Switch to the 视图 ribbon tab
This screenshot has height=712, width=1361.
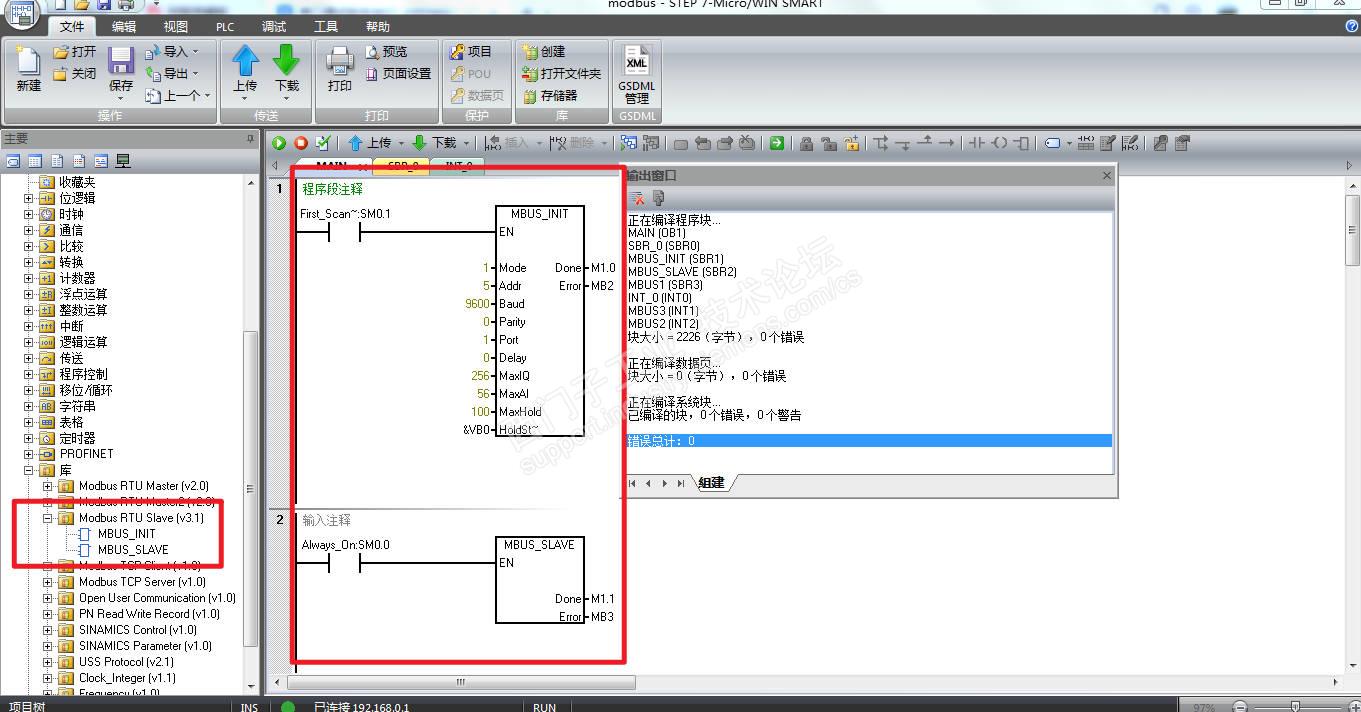coord(176,27)
